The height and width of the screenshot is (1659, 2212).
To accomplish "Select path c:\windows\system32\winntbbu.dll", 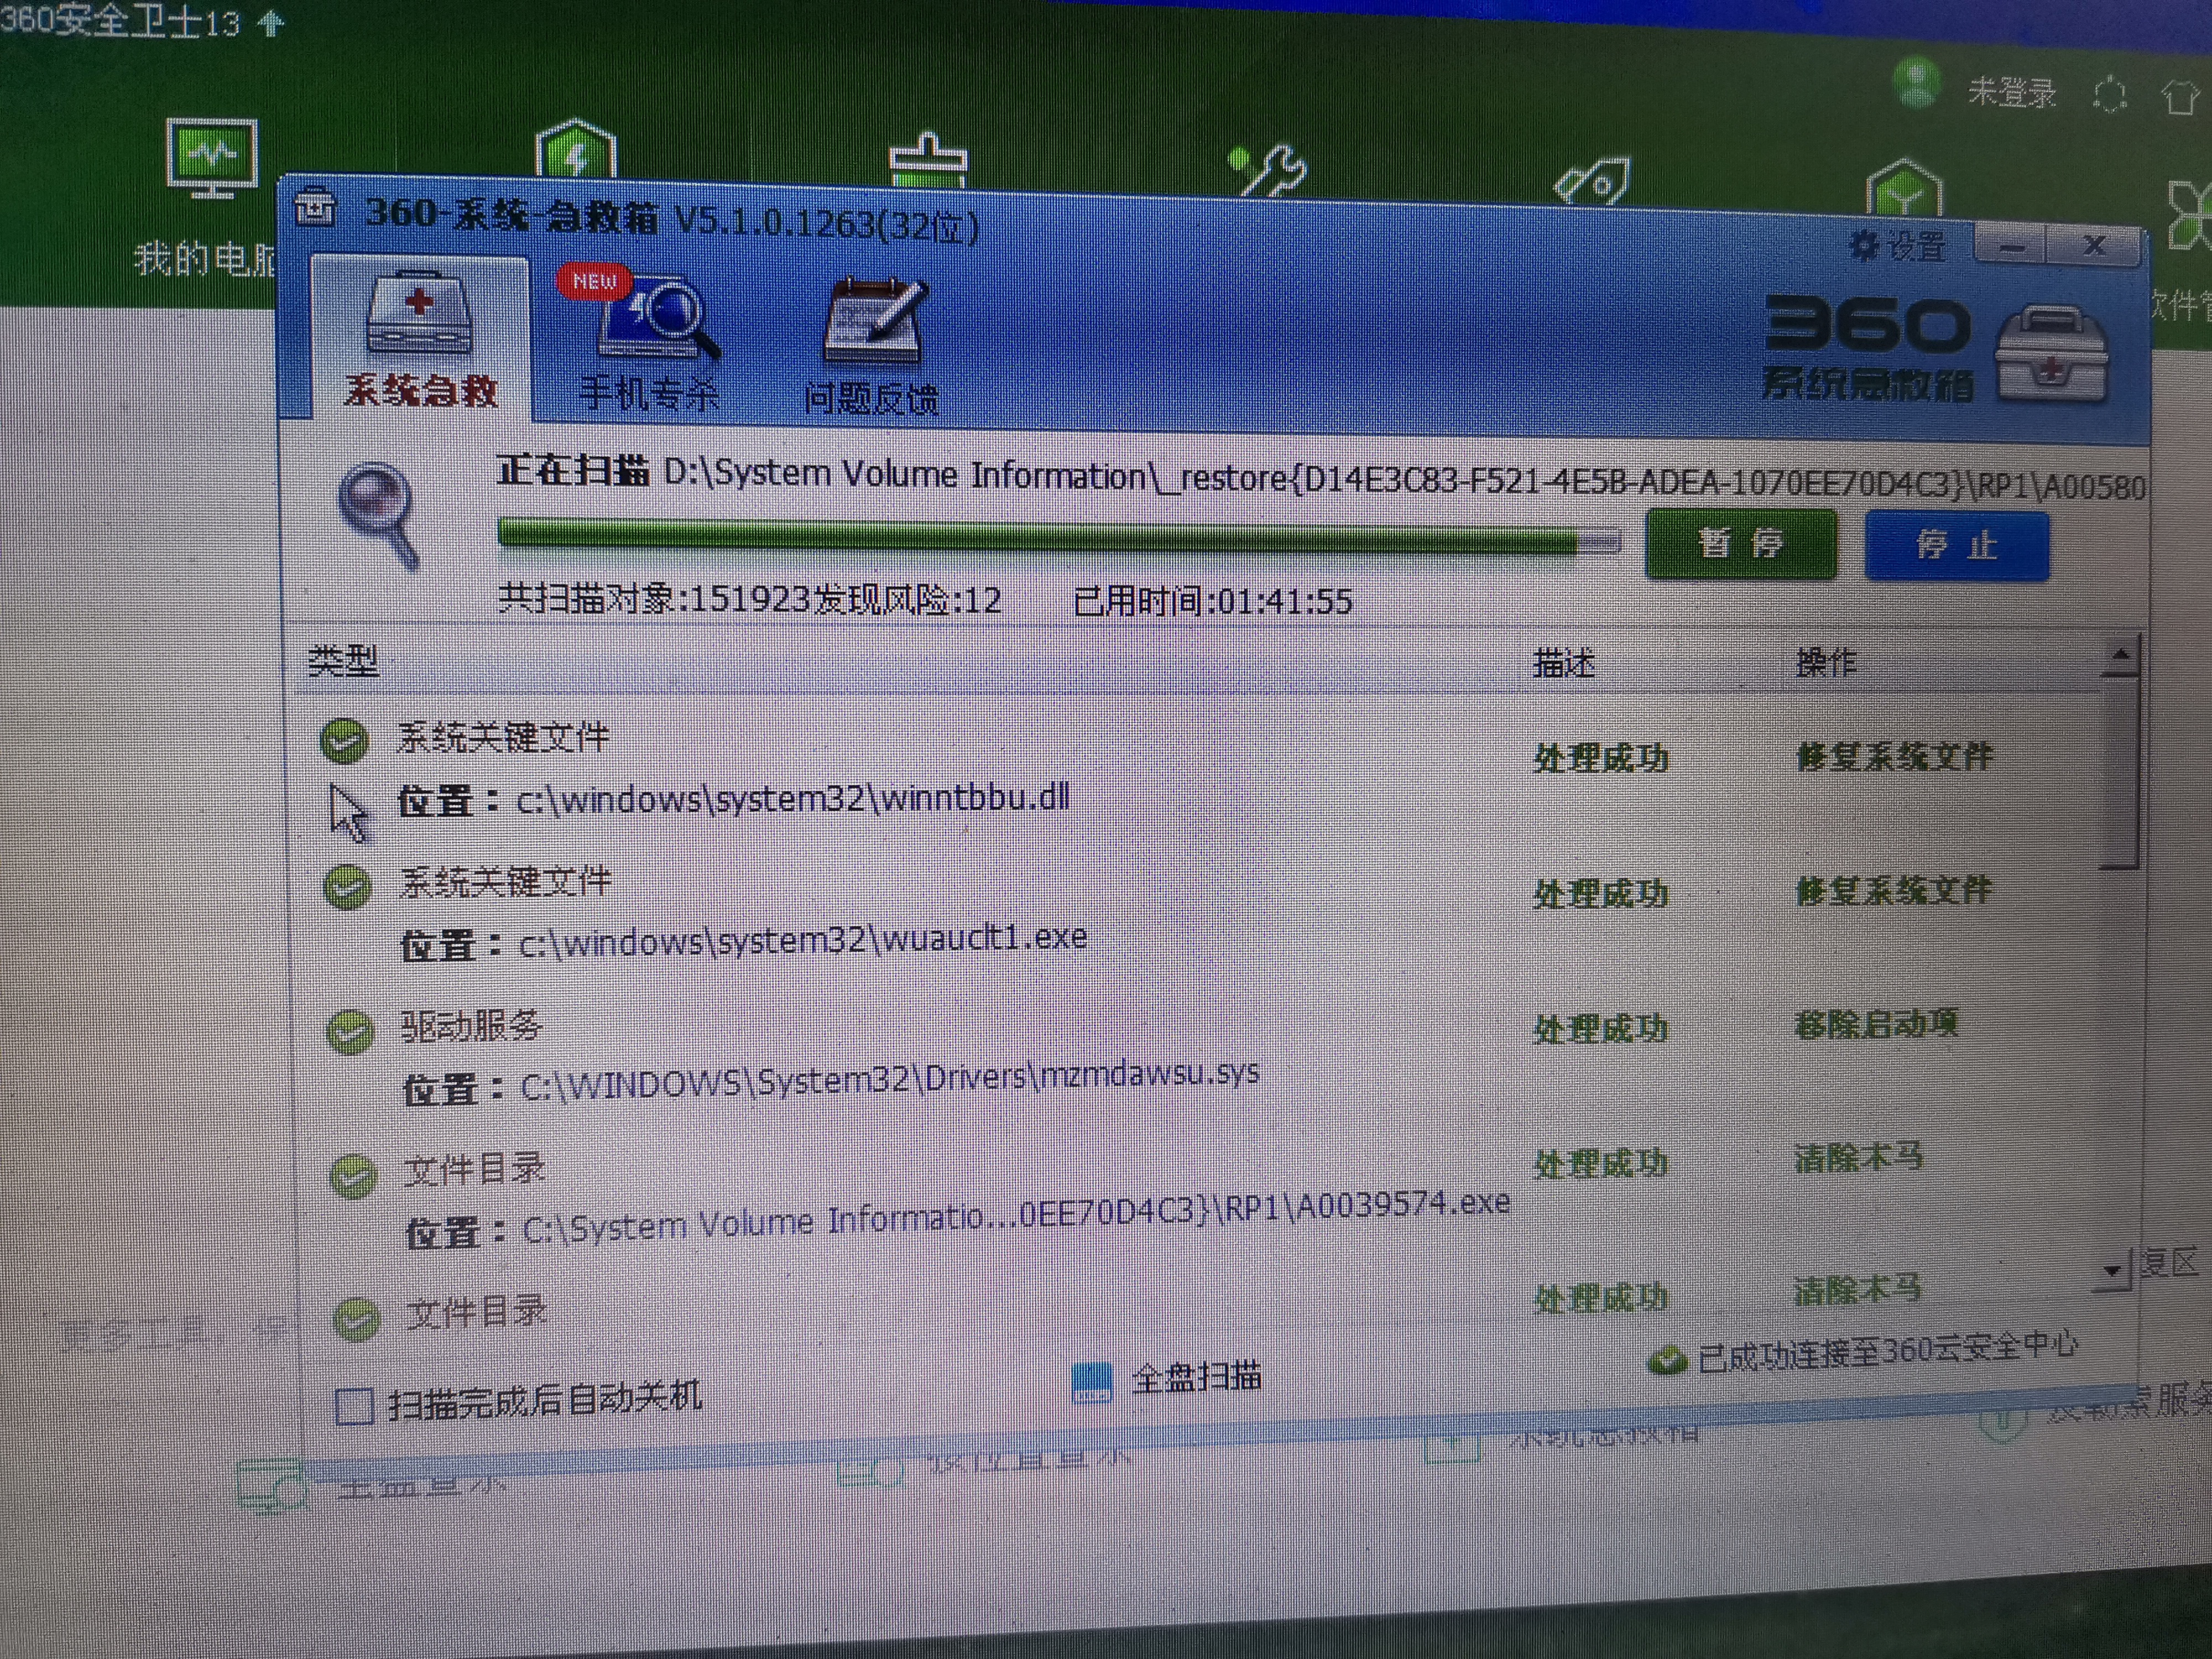I will coord(793,799).
